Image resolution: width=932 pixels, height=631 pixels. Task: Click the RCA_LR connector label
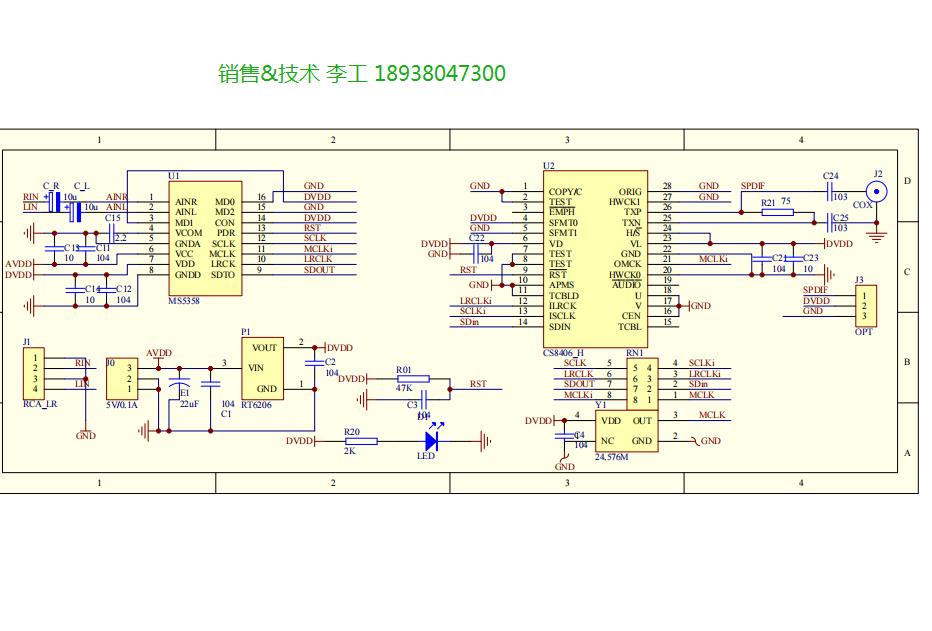(x=40, y=404)
